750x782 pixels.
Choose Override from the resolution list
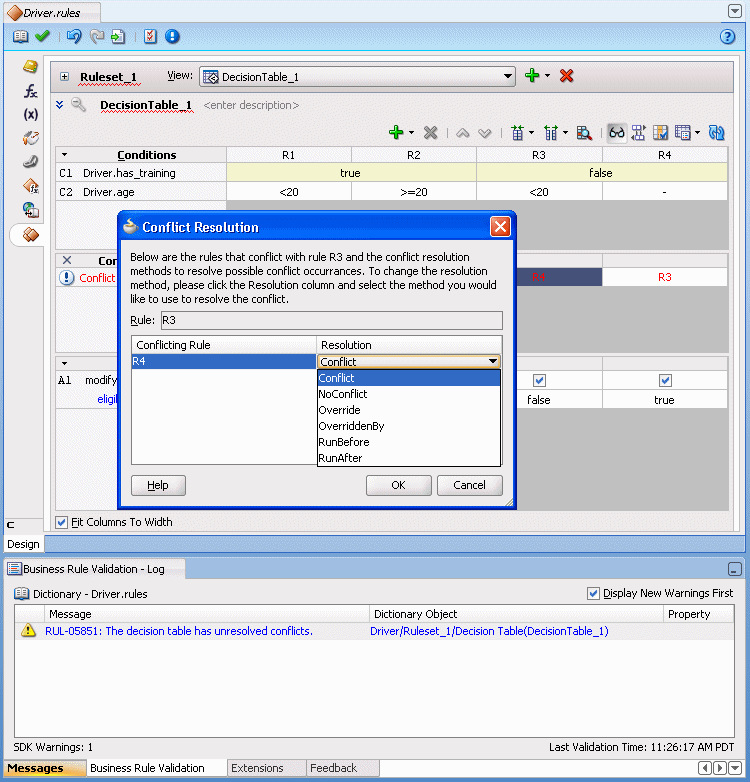coord(339,410)
